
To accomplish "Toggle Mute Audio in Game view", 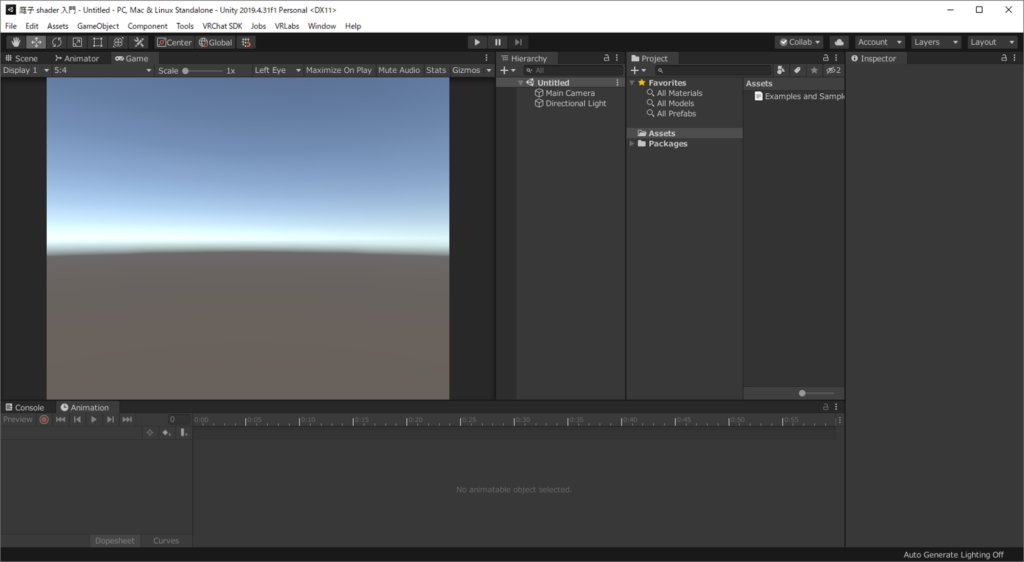I will pyautogui.click(x=399, y=71).
